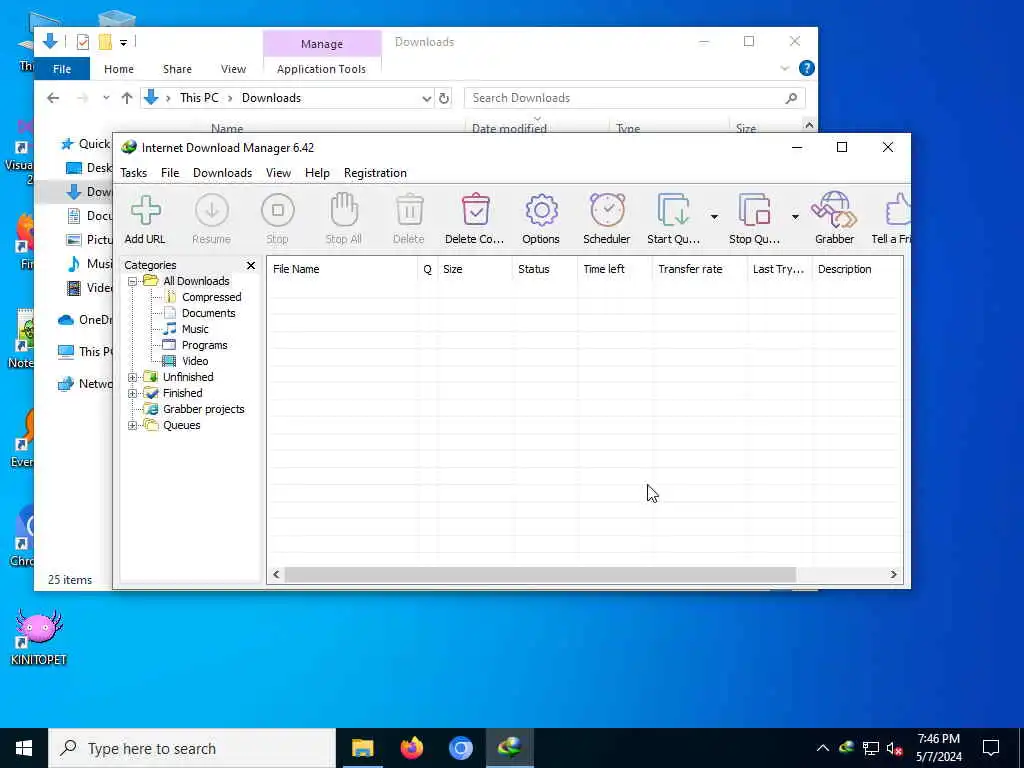Sort by Time left column header
Viewport: 1024px width, 768px height.
point(615,269)
